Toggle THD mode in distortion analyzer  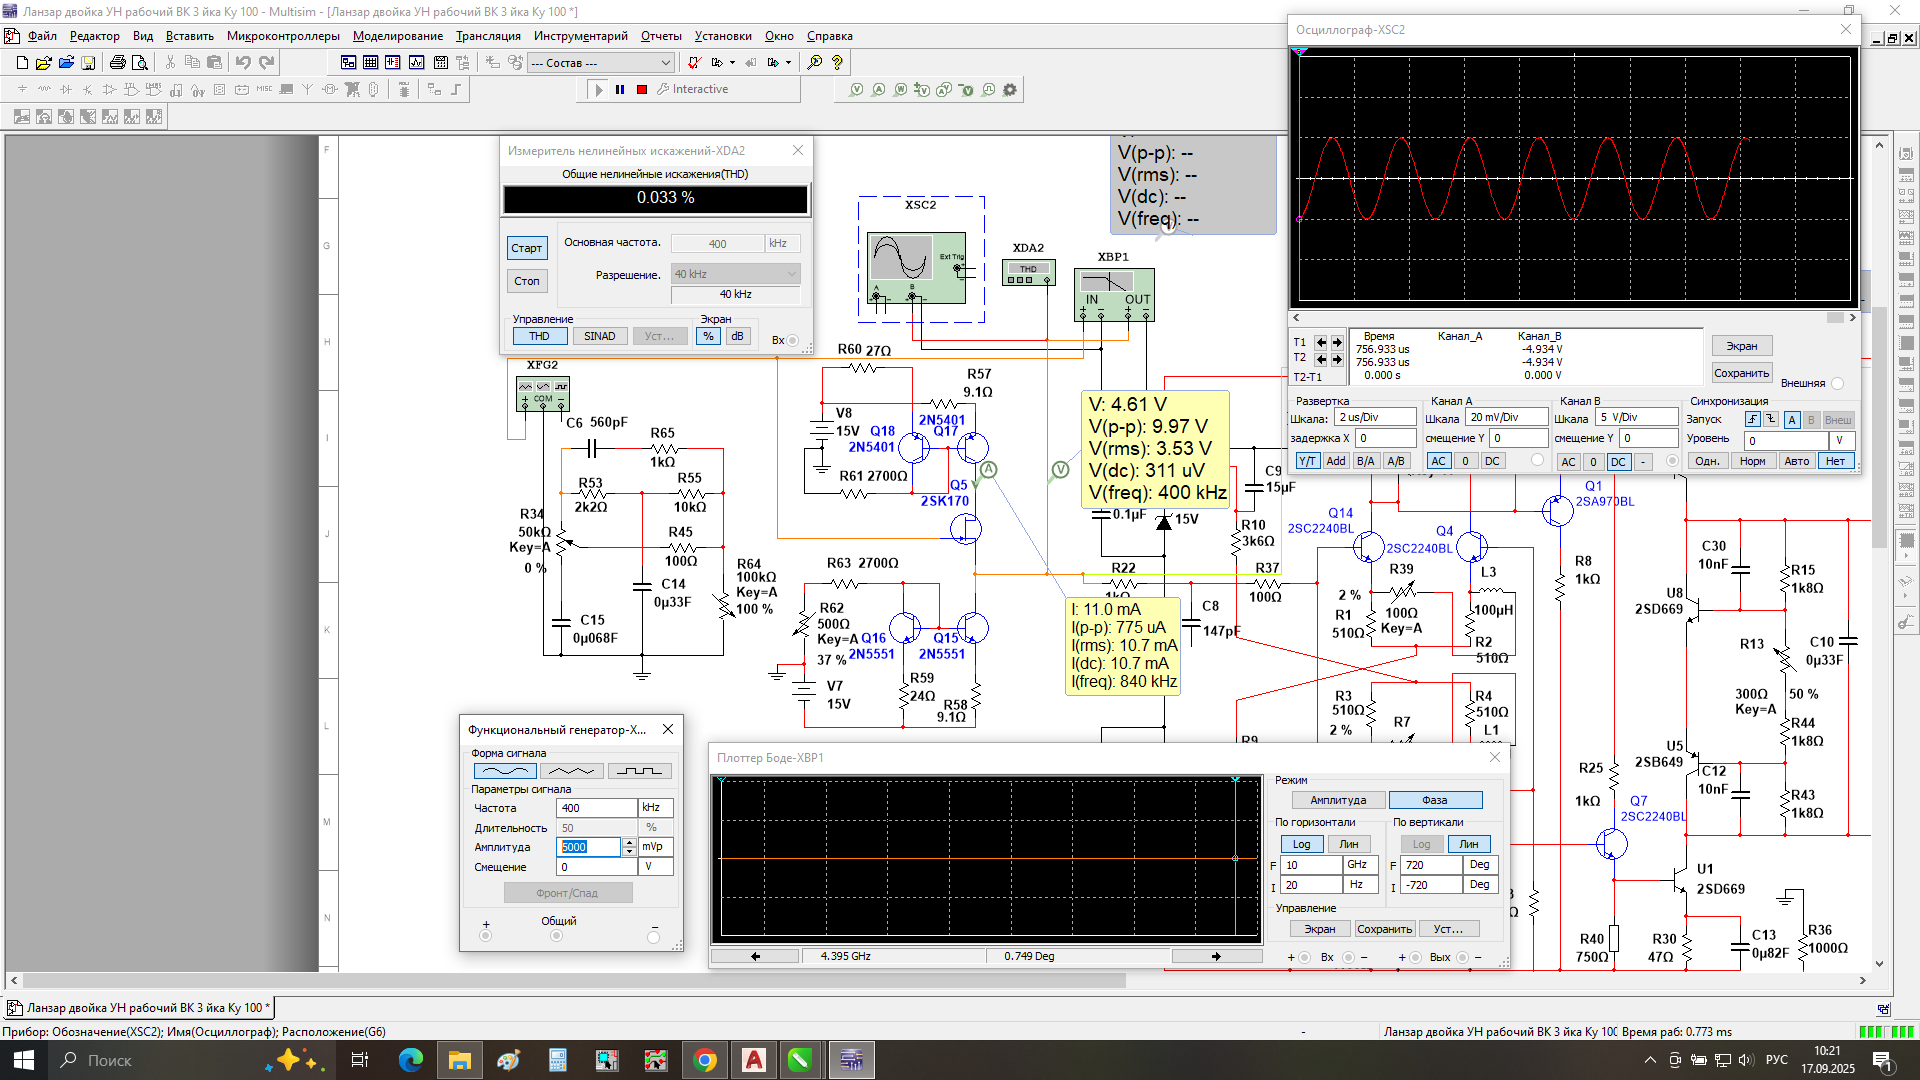click(x=539, y=337)
